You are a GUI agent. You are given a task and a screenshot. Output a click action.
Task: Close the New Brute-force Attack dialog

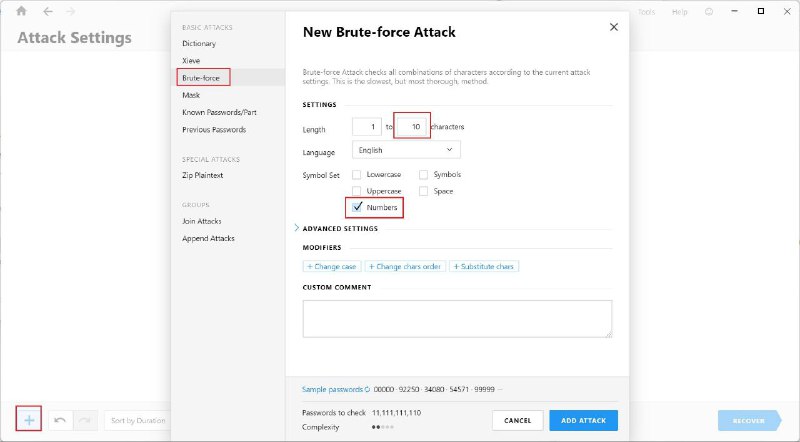coord(614,27)
